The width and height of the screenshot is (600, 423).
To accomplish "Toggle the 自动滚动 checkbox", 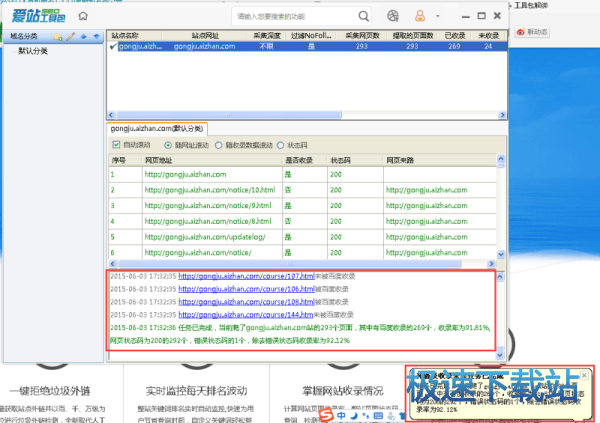I will (116, 145).
